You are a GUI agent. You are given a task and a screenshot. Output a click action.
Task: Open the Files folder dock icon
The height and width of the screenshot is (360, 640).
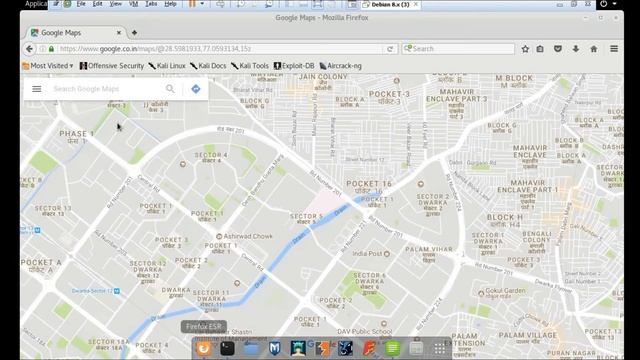[251, 348]
